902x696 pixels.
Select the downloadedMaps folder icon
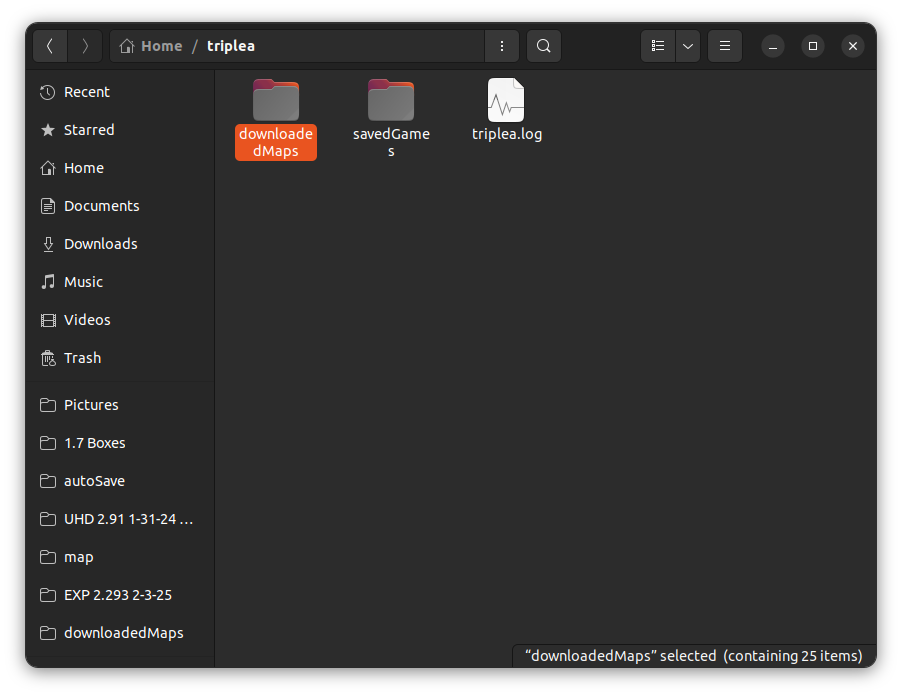click(276, 100)
